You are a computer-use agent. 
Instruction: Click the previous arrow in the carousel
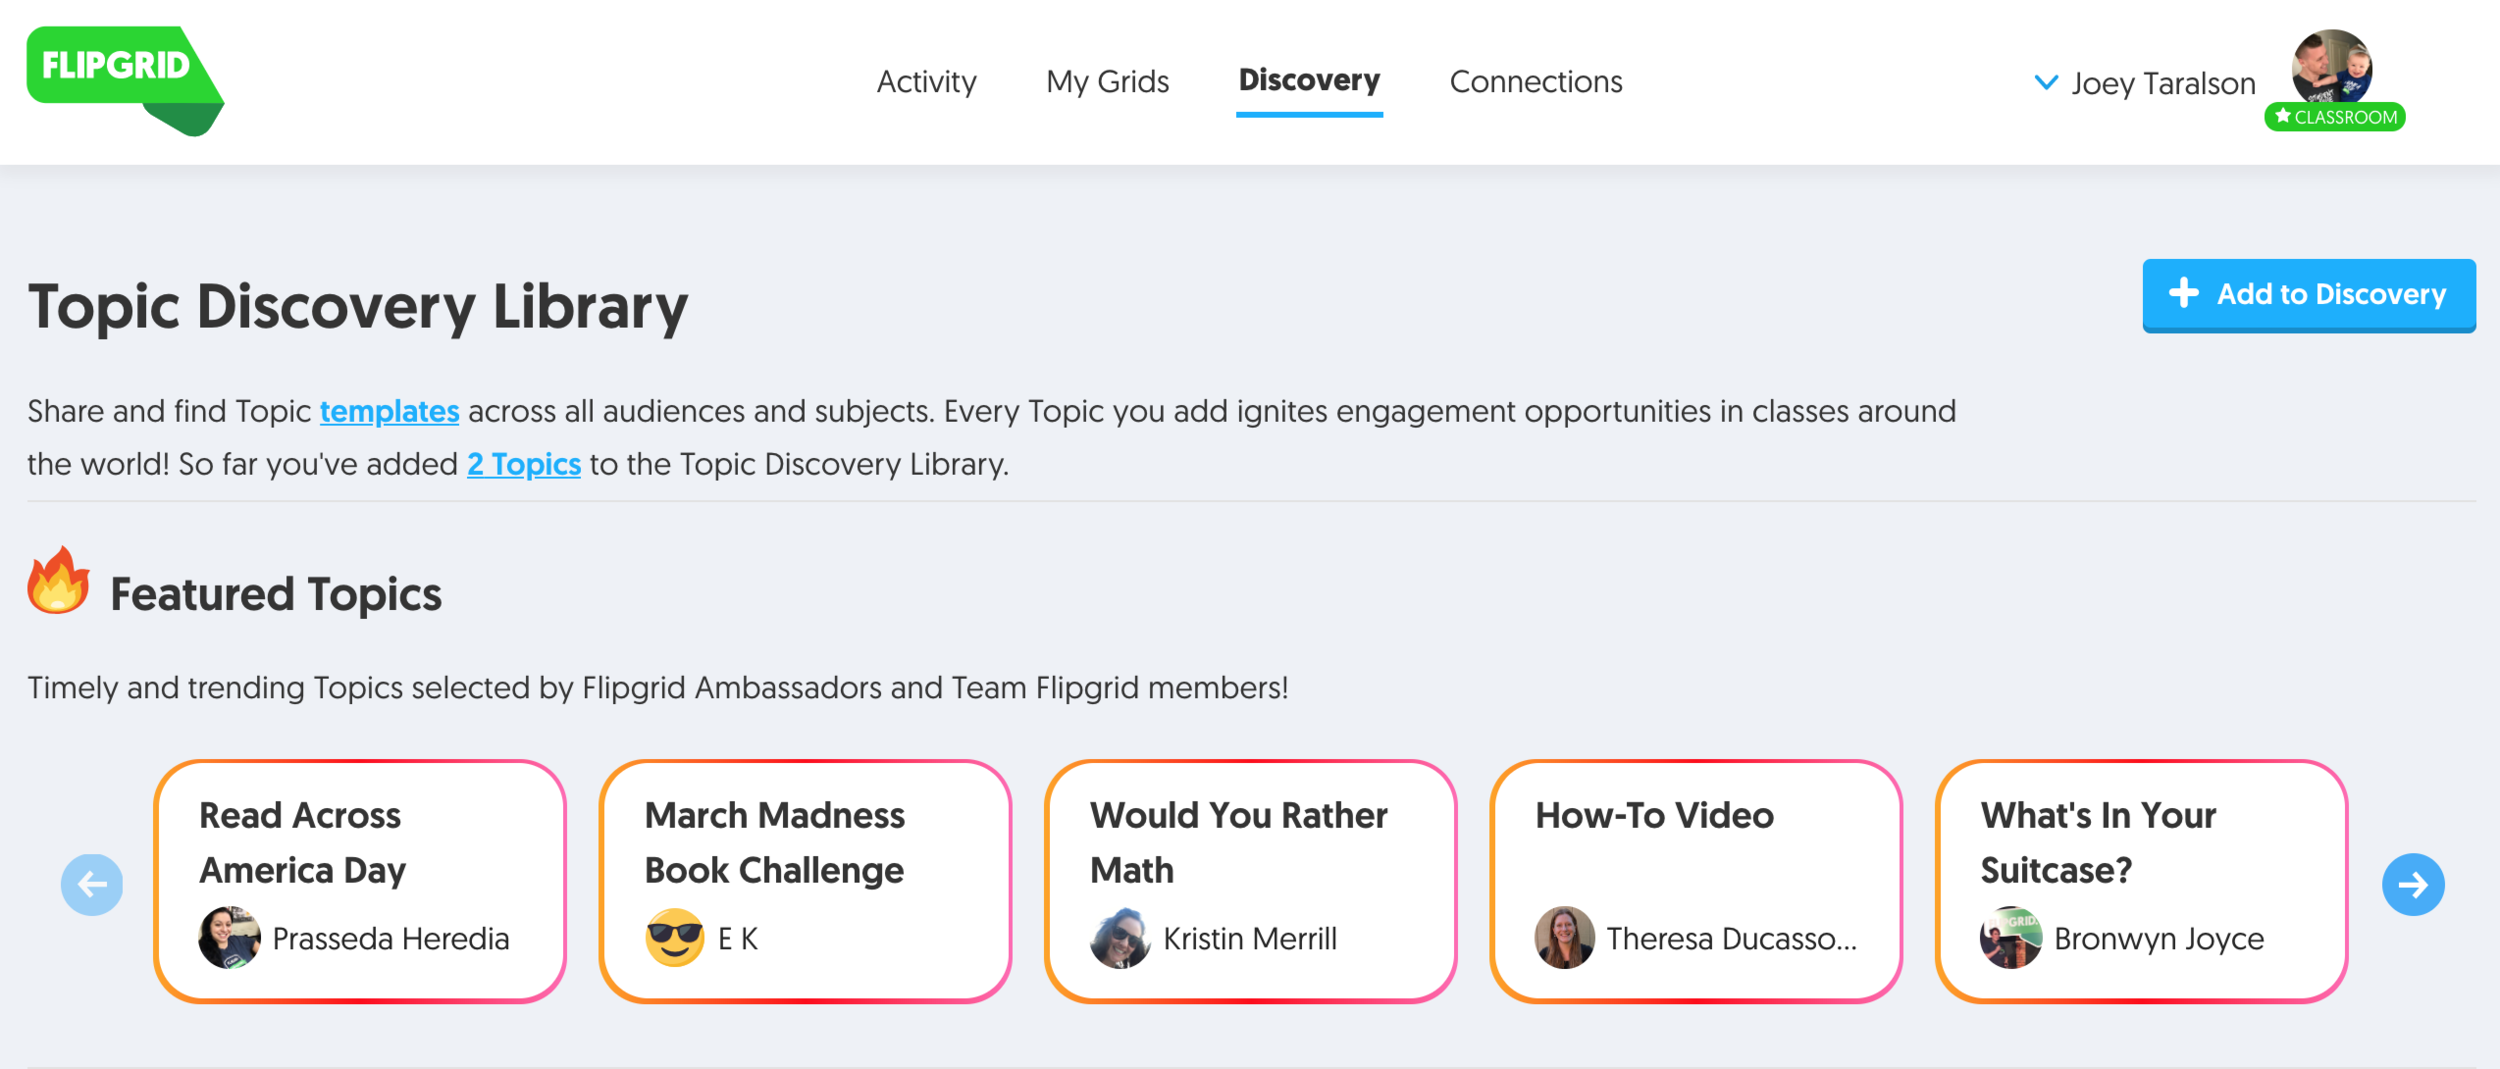(x=92, y=884)
